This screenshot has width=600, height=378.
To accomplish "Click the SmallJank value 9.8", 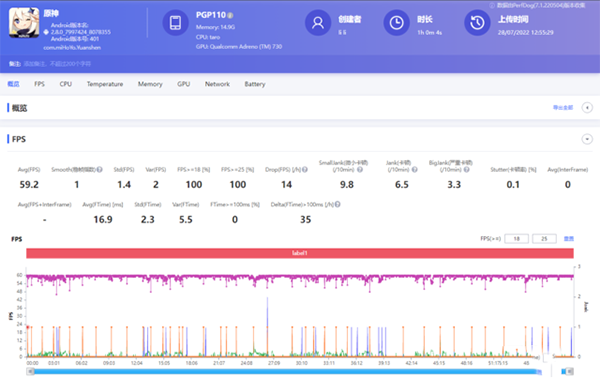I will click(x=347, y=185).
